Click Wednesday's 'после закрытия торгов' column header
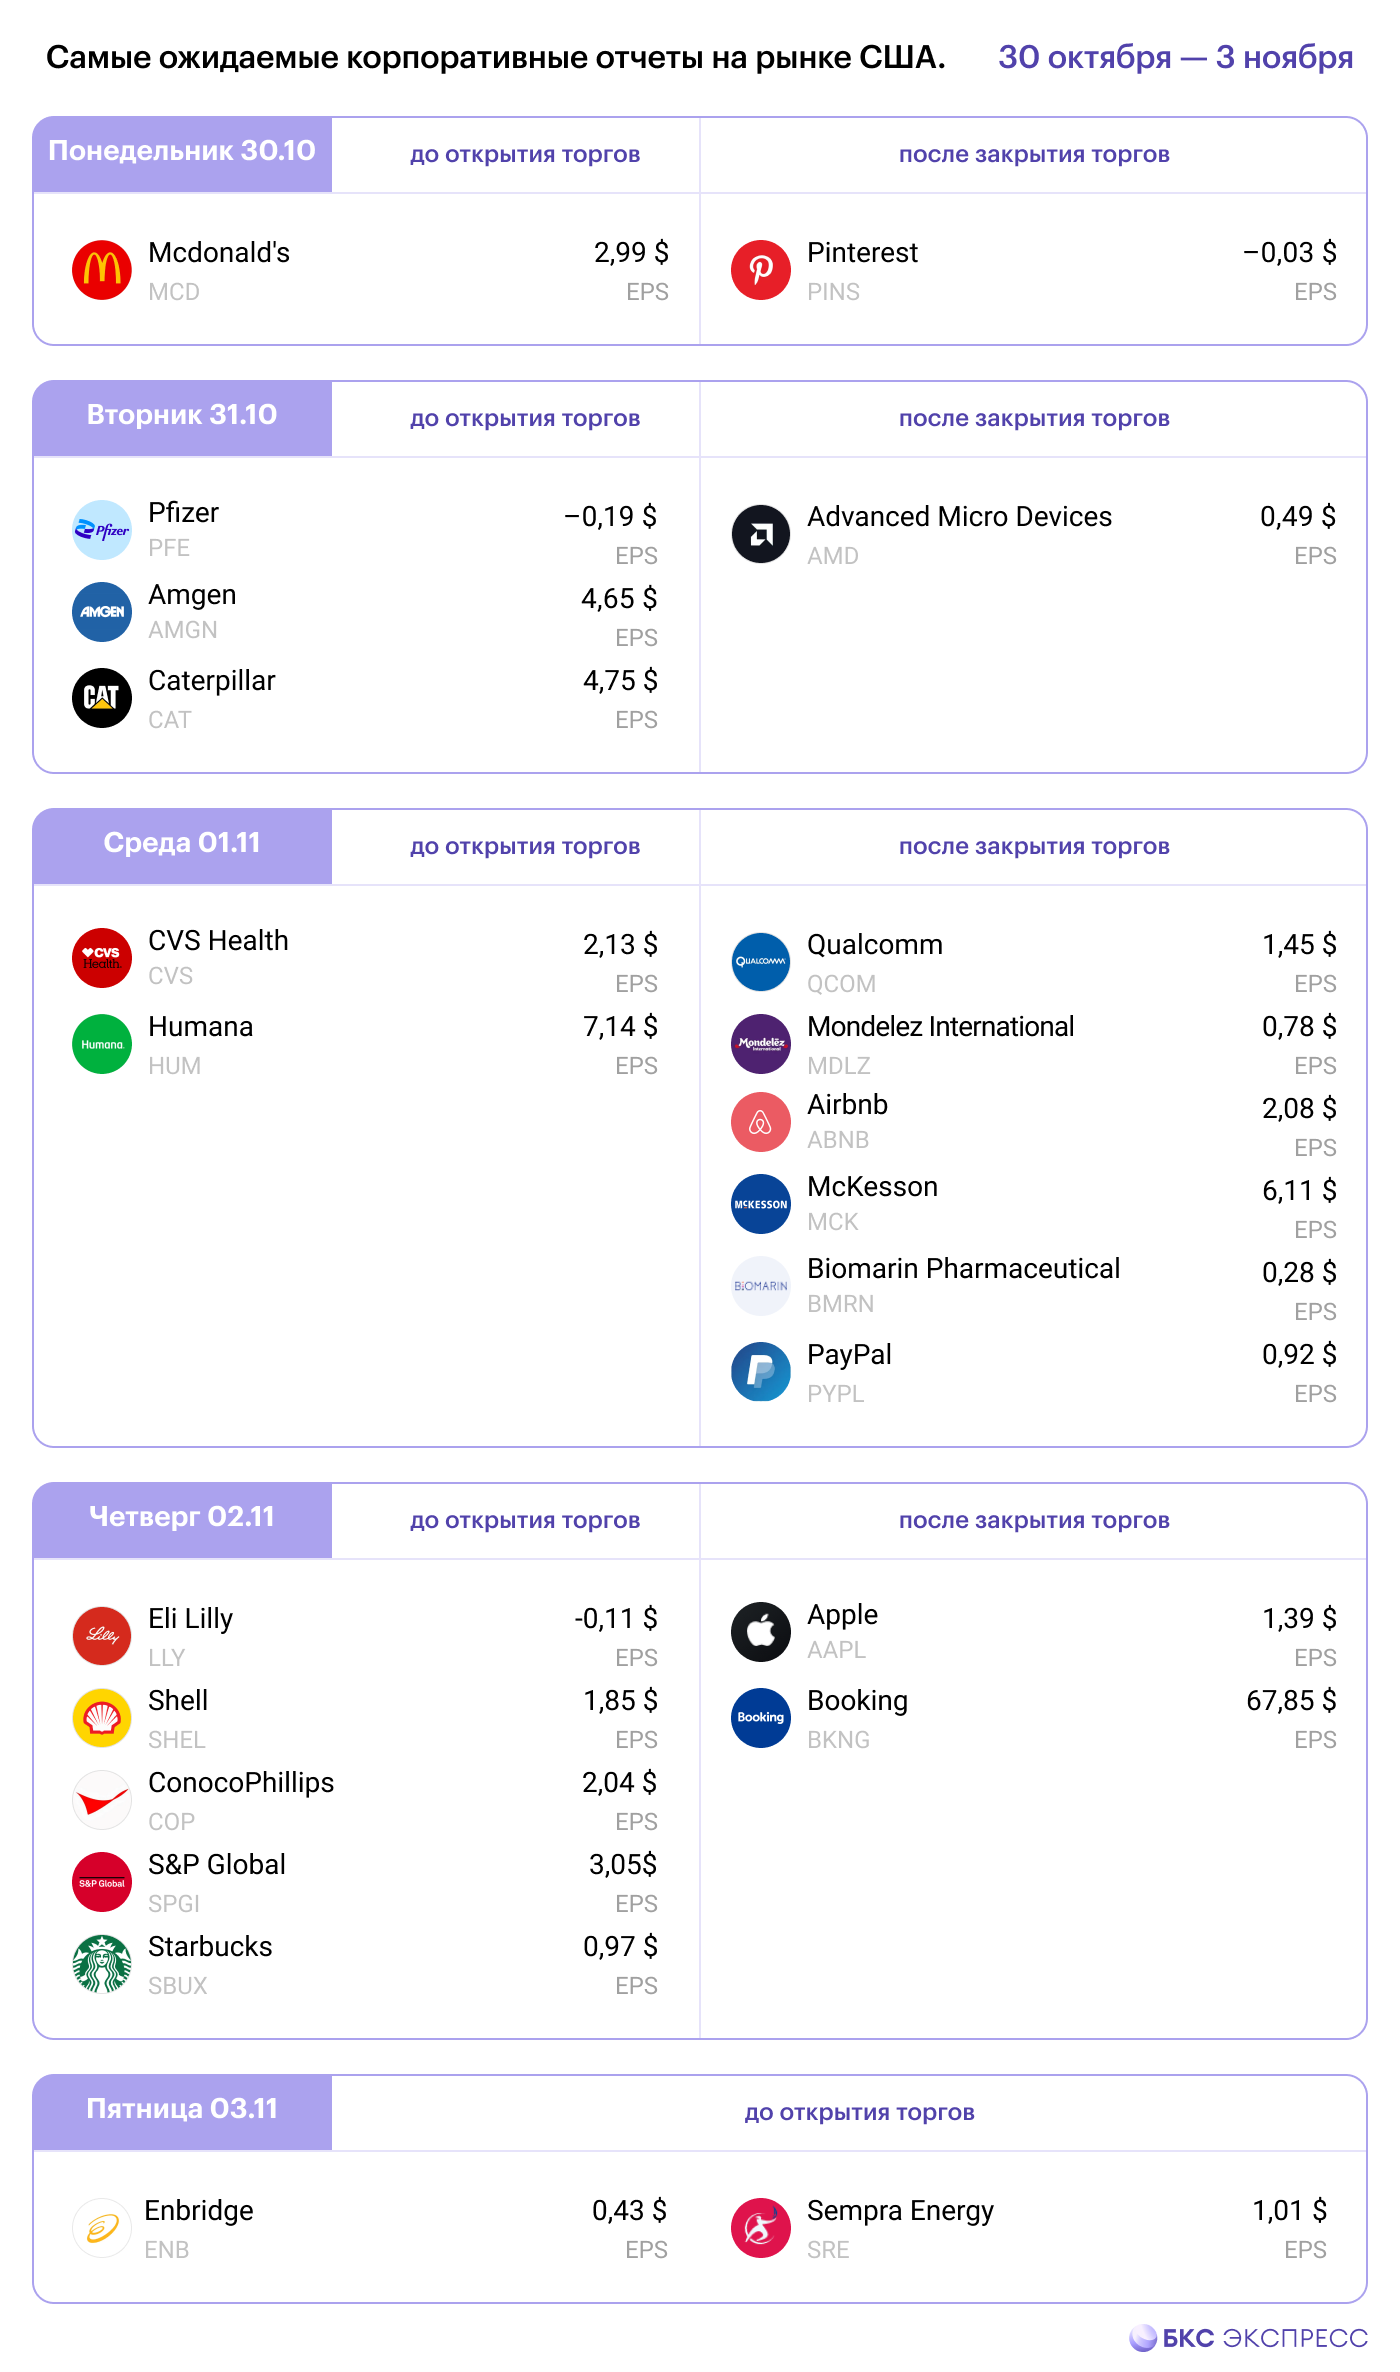The height and width of the screenshot is (2372, 1400). click(x=1034, y=847)
